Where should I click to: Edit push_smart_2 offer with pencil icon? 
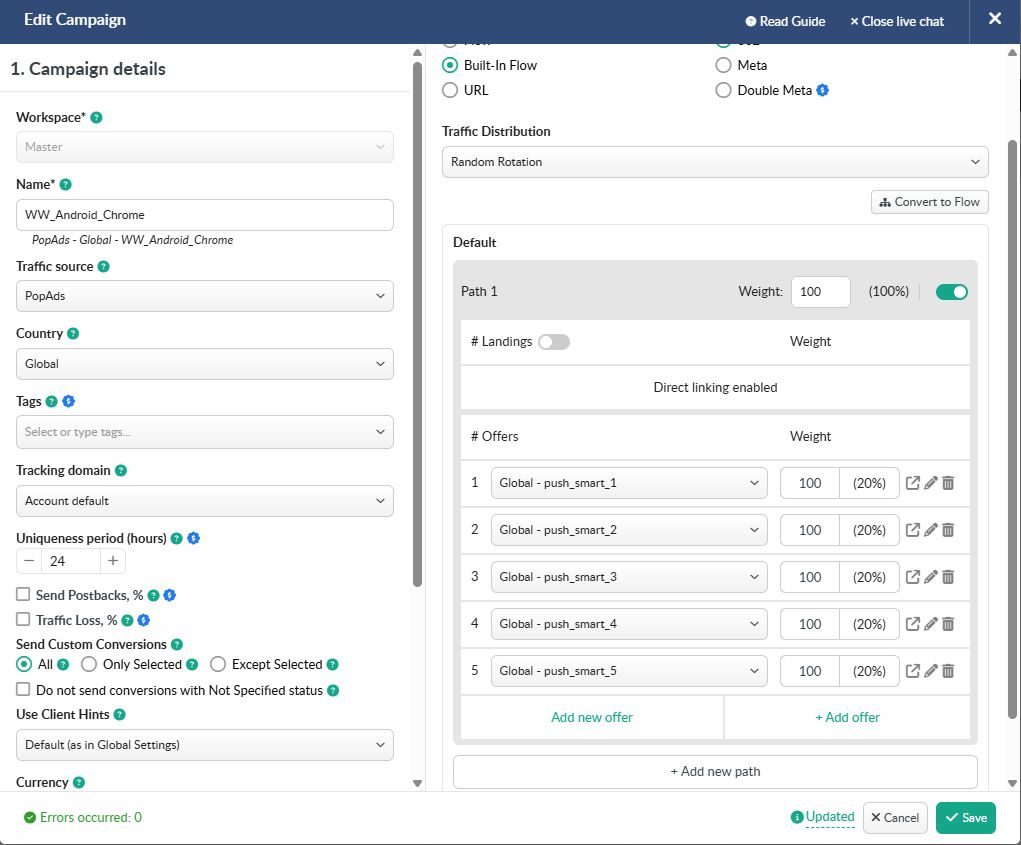click(931, 530)
